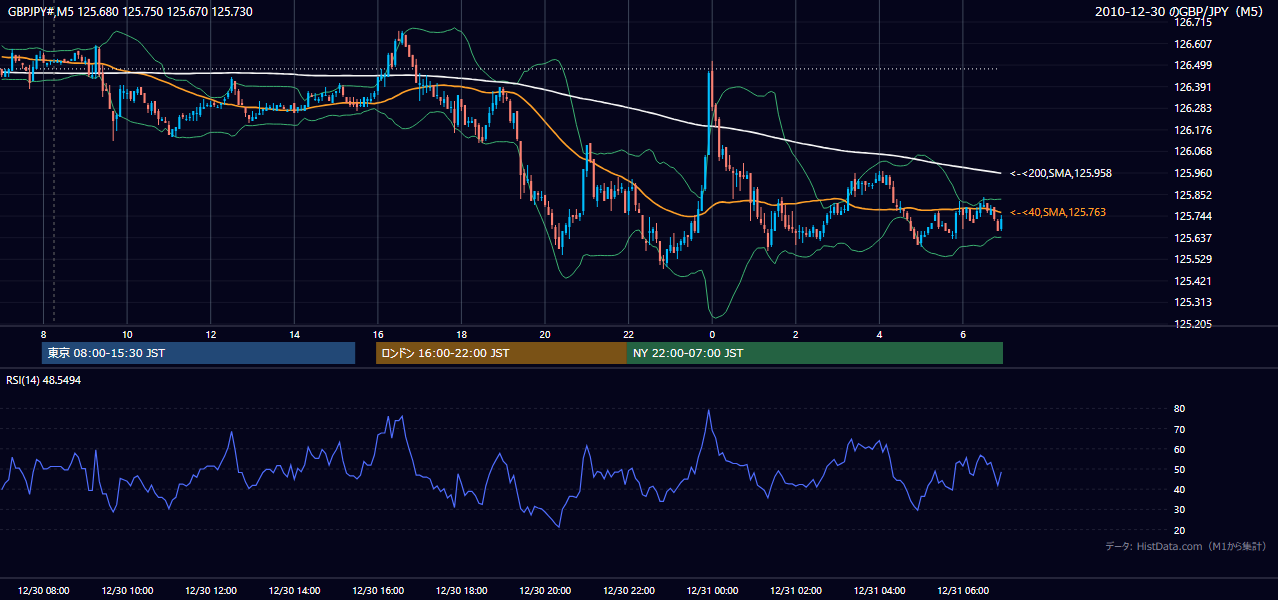
Task: Click price axis label 125.637
Action: (1193, 238)
